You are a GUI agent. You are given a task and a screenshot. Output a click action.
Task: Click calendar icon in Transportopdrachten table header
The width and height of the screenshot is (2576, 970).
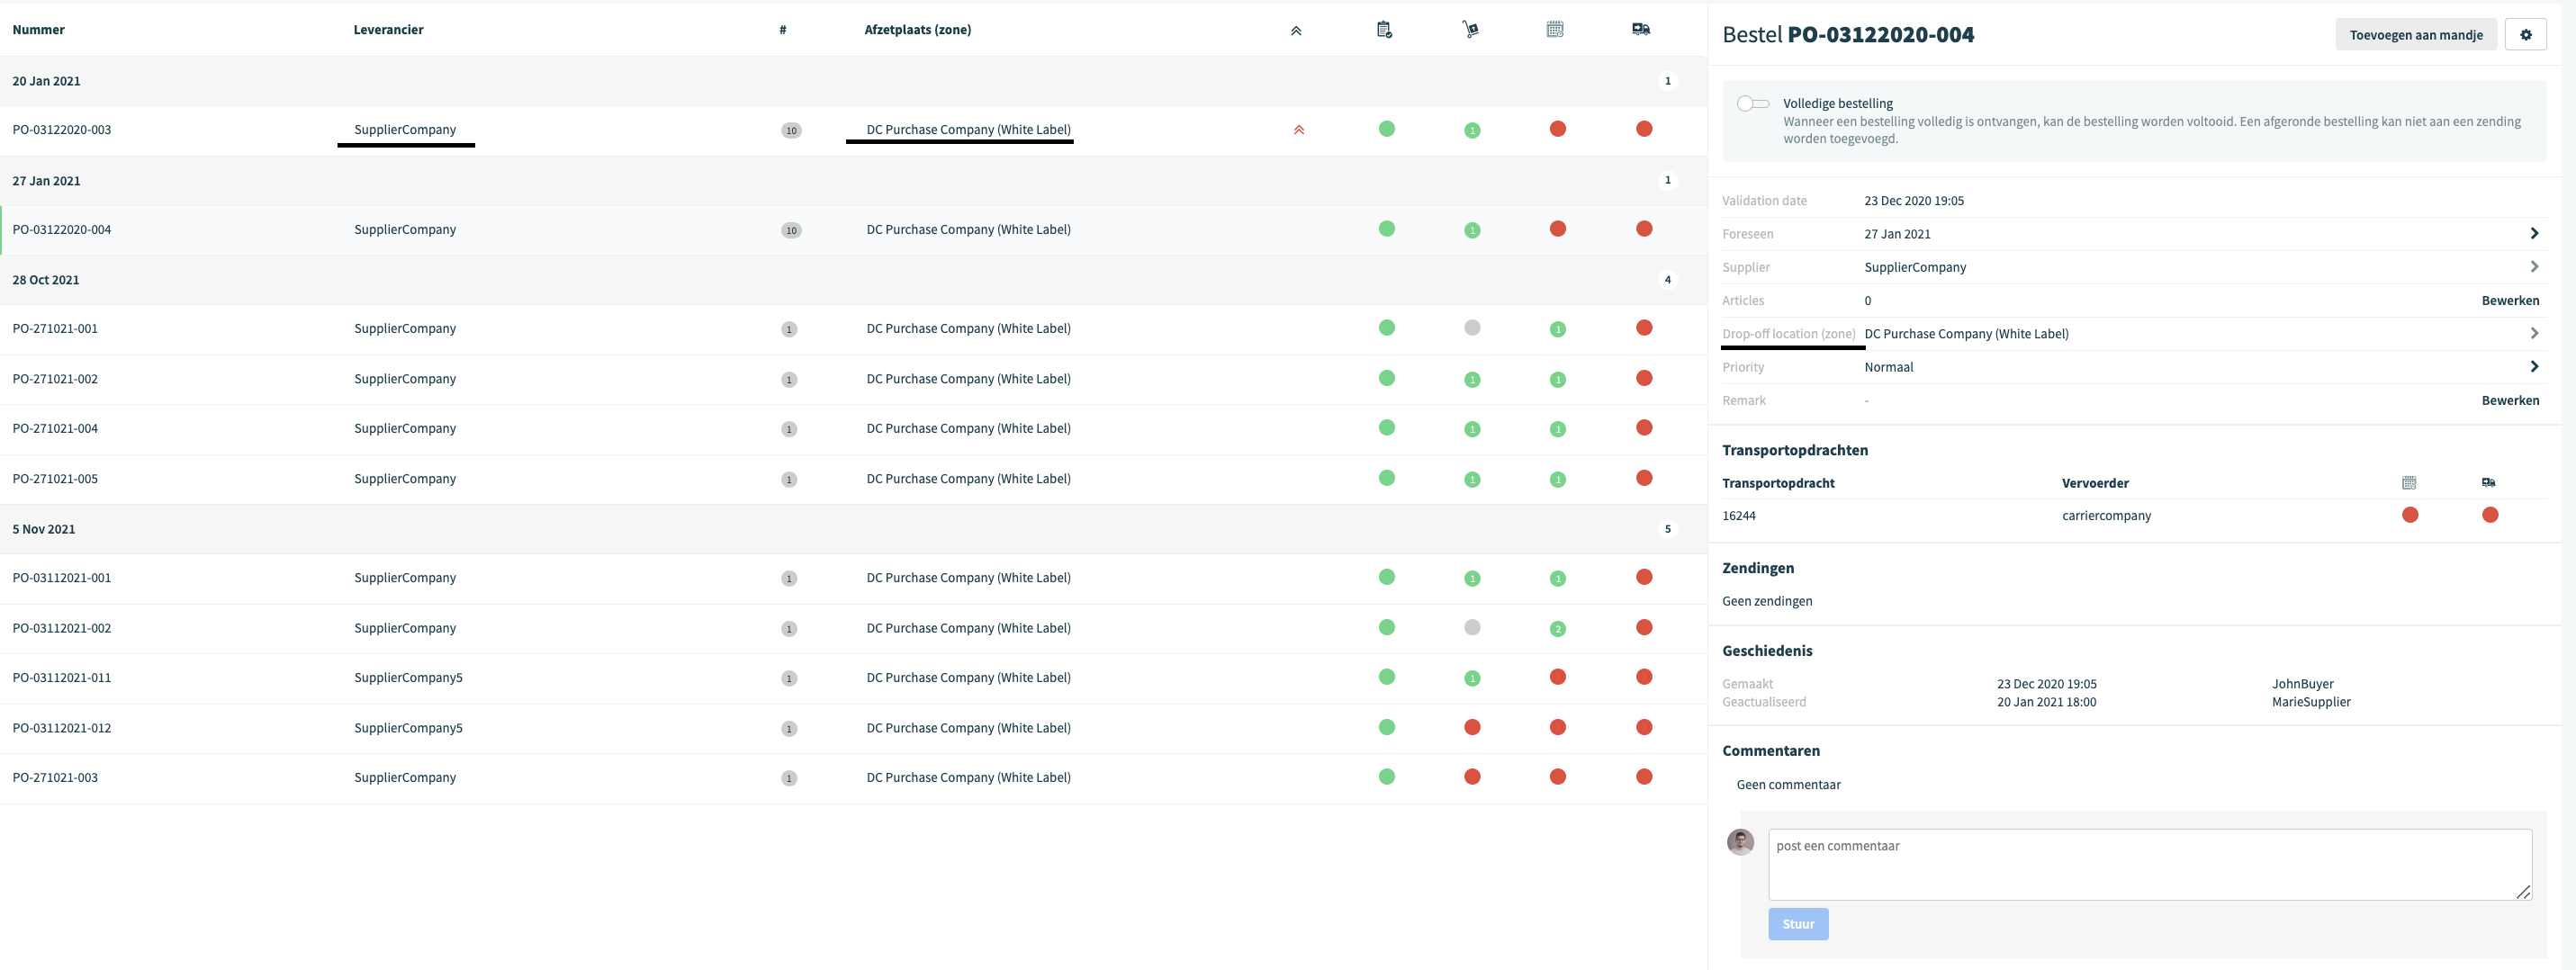2409,483
